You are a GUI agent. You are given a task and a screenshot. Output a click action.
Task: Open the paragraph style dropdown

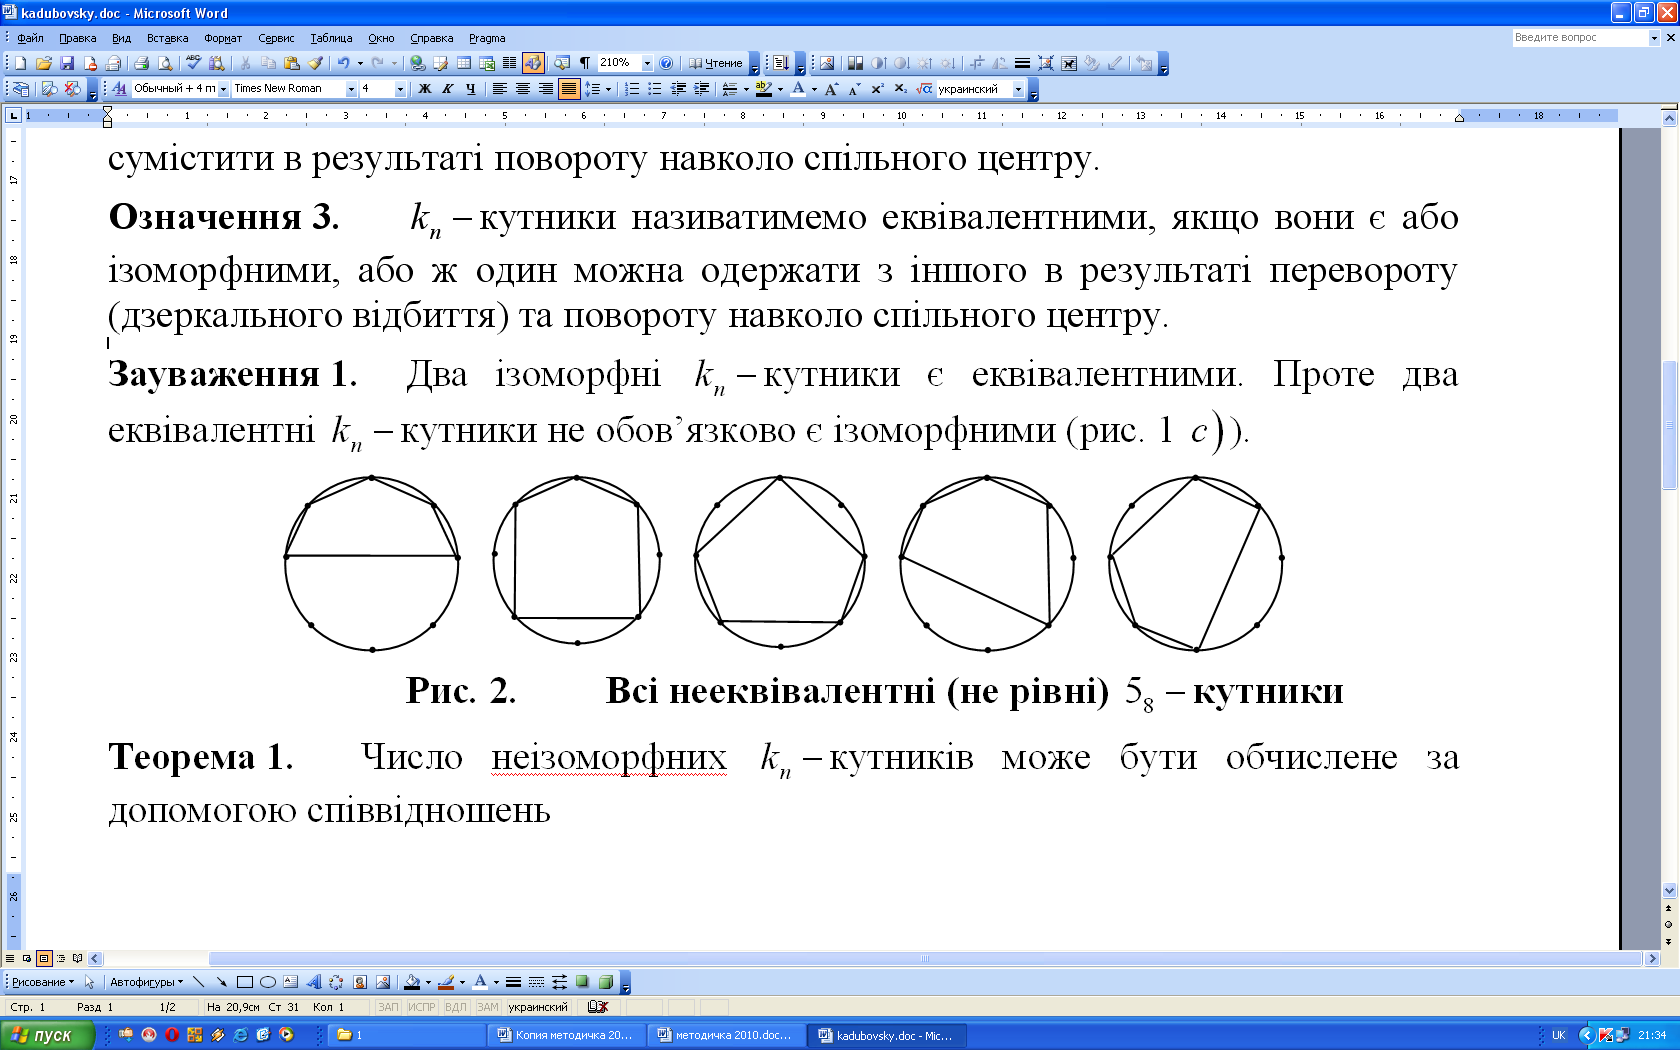click(223, 89)
